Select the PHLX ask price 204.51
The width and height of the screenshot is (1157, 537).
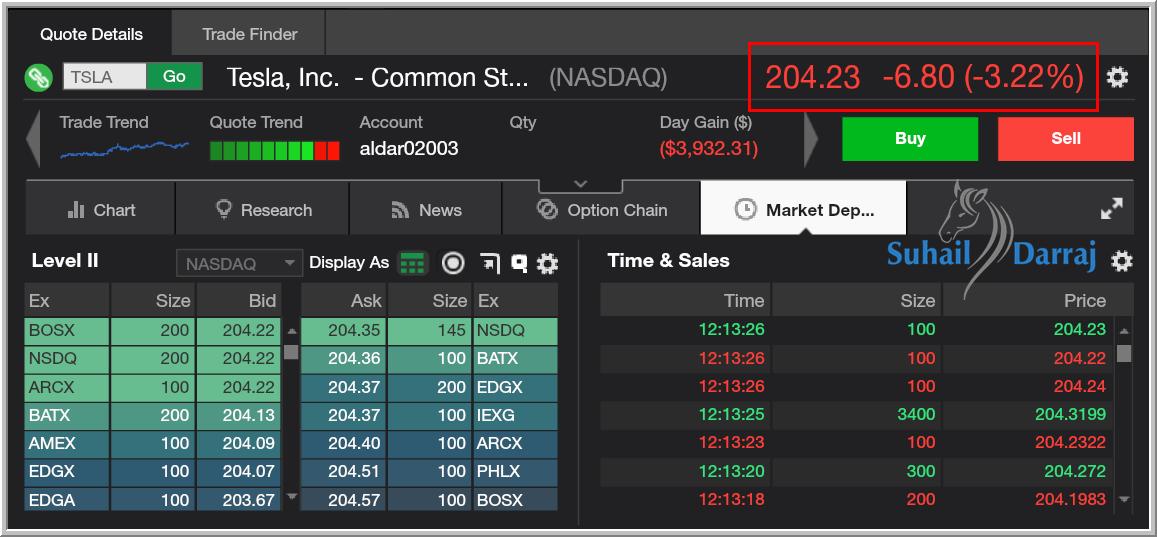[x=343, y=471]
